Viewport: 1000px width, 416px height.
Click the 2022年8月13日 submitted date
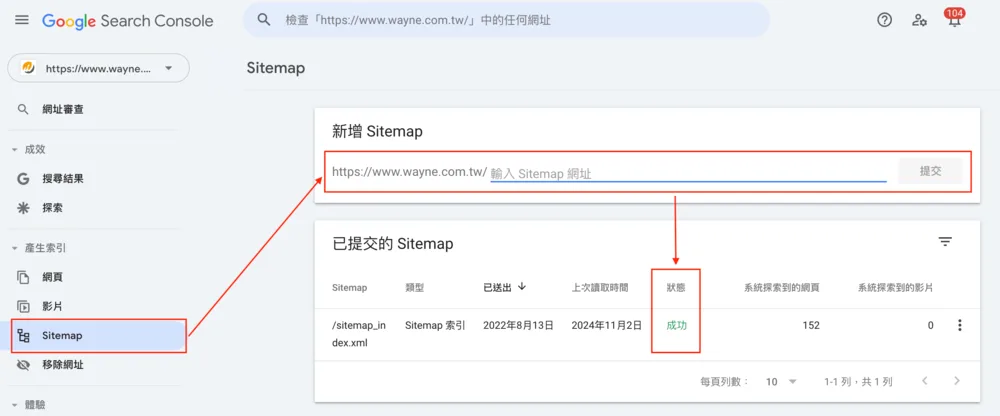pos(518,325)
